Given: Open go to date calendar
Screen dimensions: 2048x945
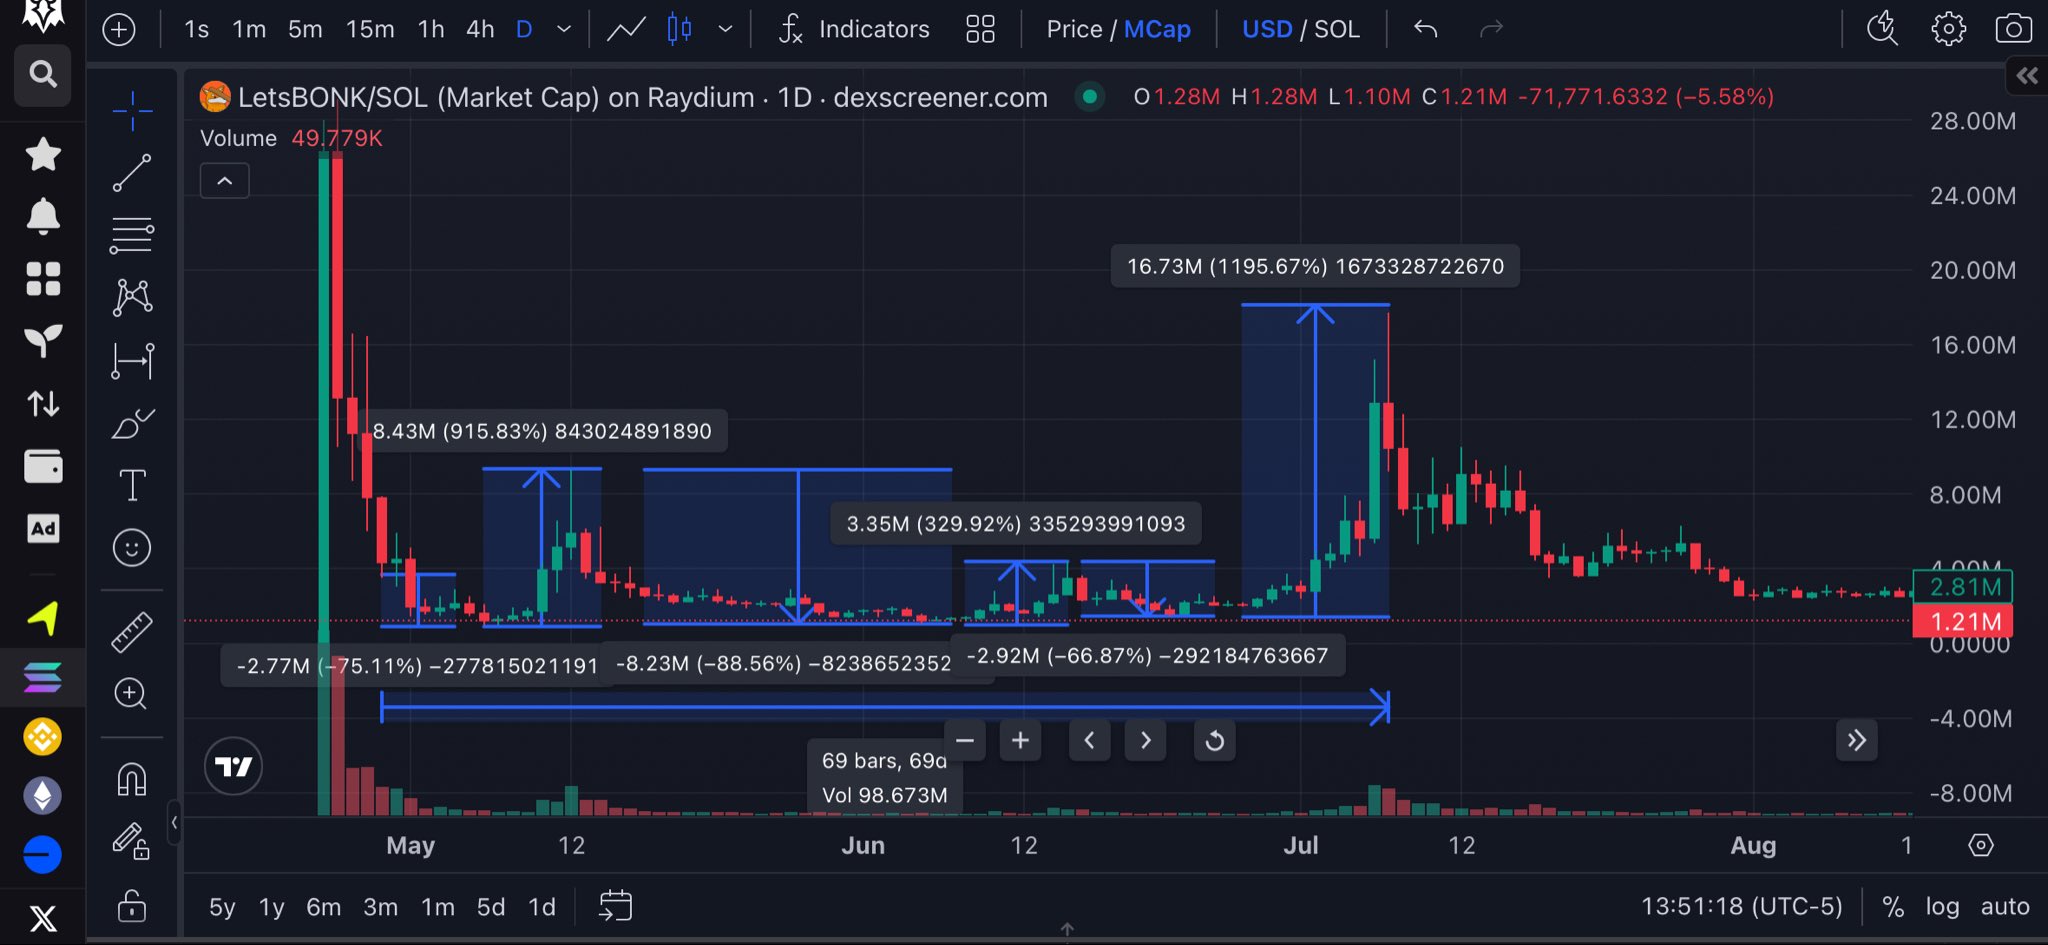Looking at the screenshot, I should (x=615, y=906).
